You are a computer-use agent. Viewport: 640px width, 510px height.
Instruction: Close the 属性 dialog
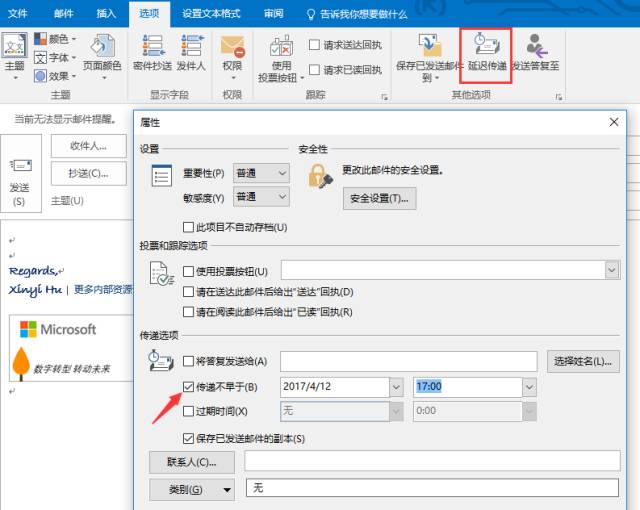614,122
